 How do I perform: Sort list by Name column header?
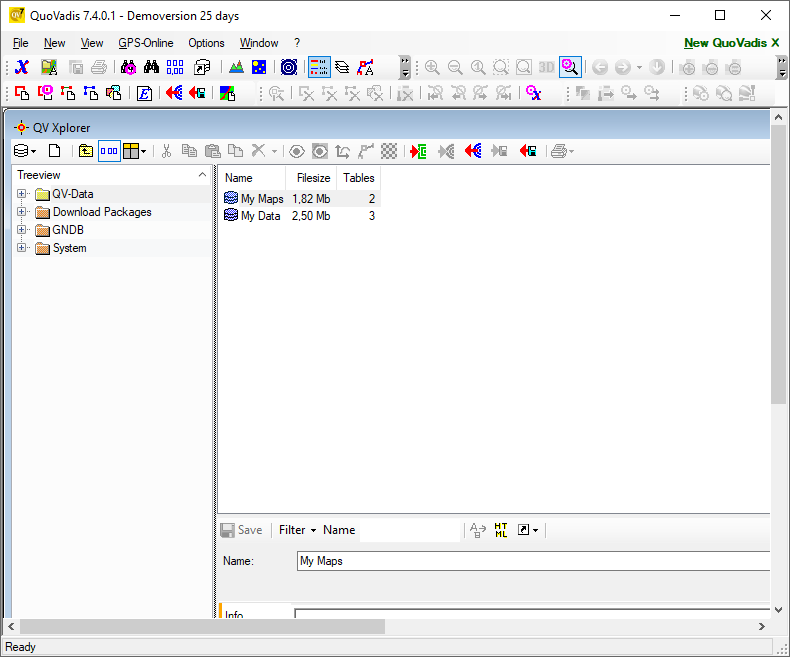(x=251, y=178)
